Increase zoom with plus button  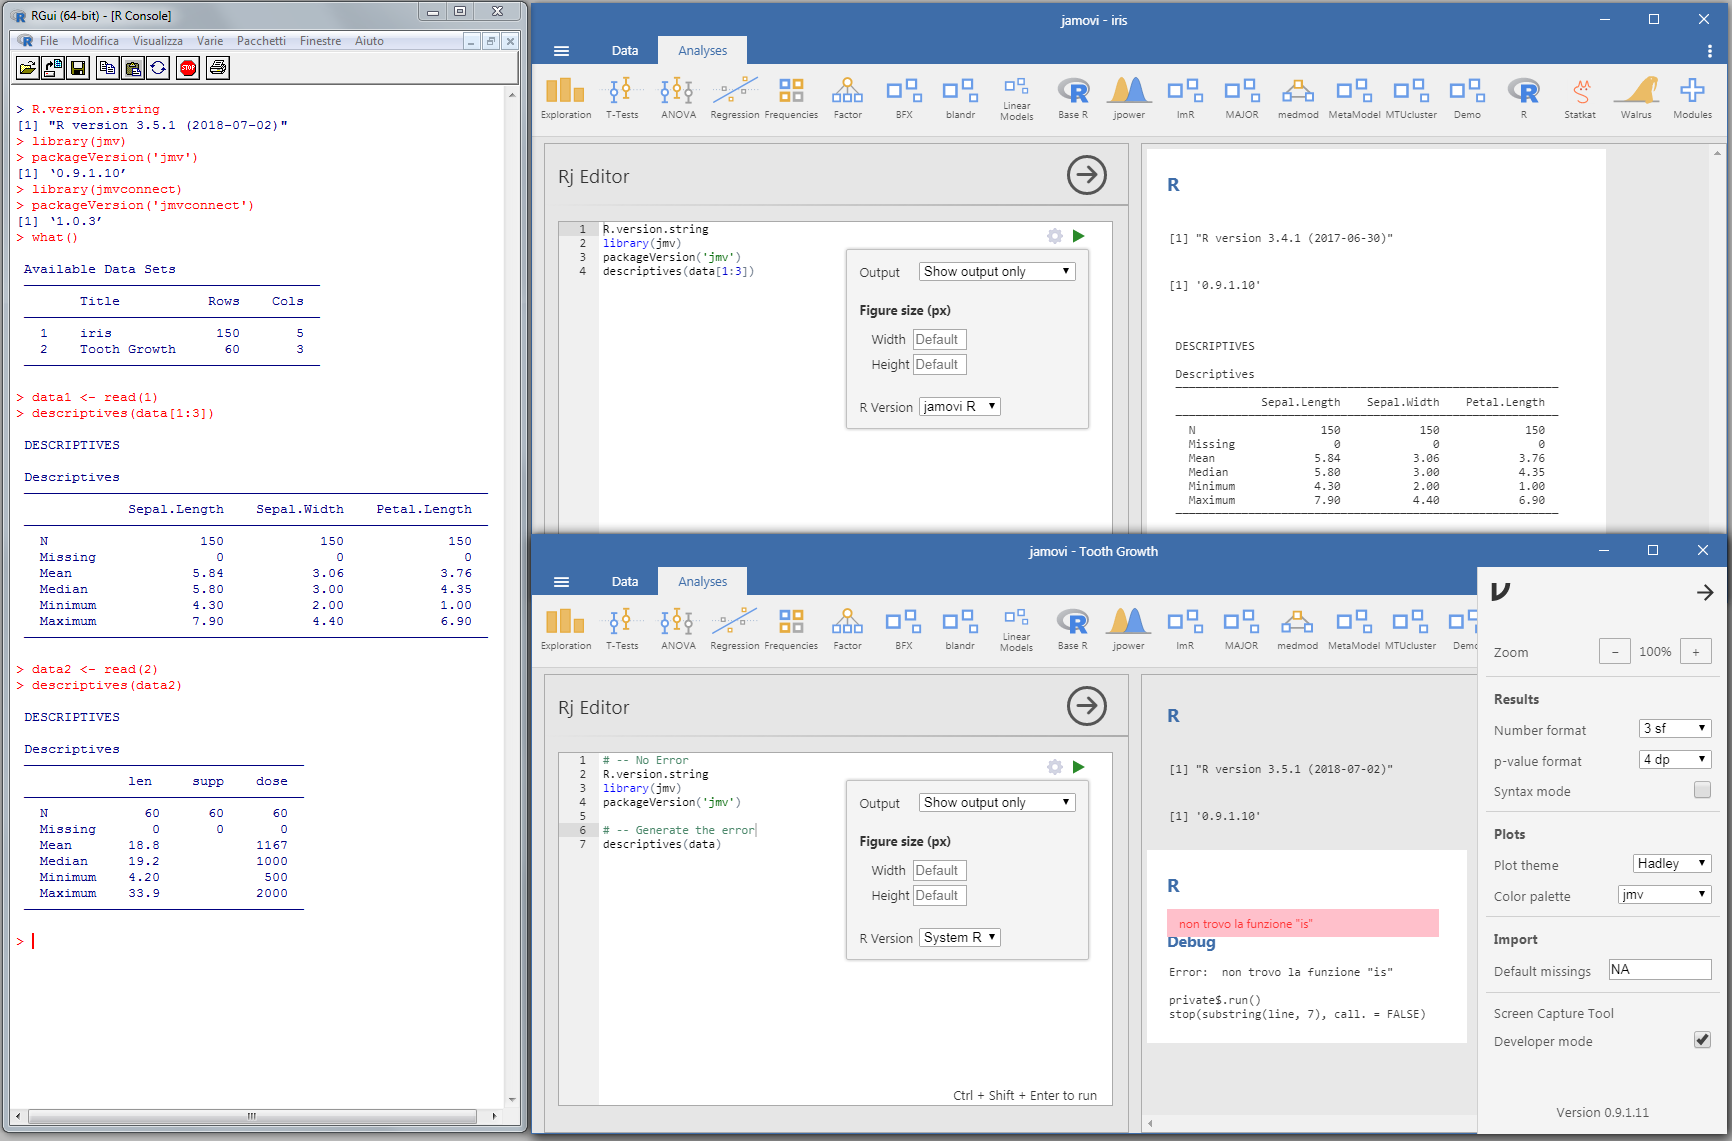click(x=1696, y=652)
